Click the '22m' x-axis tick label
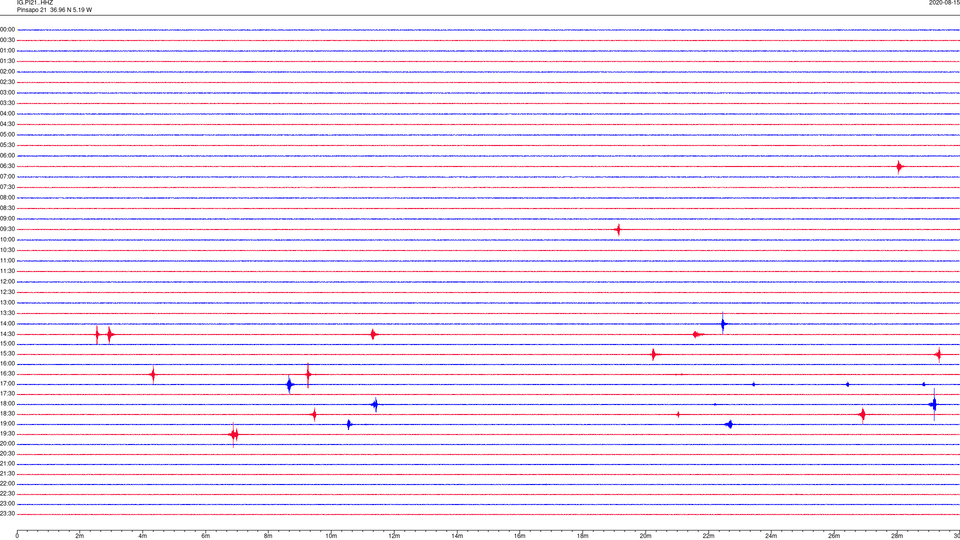960x540 pixels. [708, 536]
